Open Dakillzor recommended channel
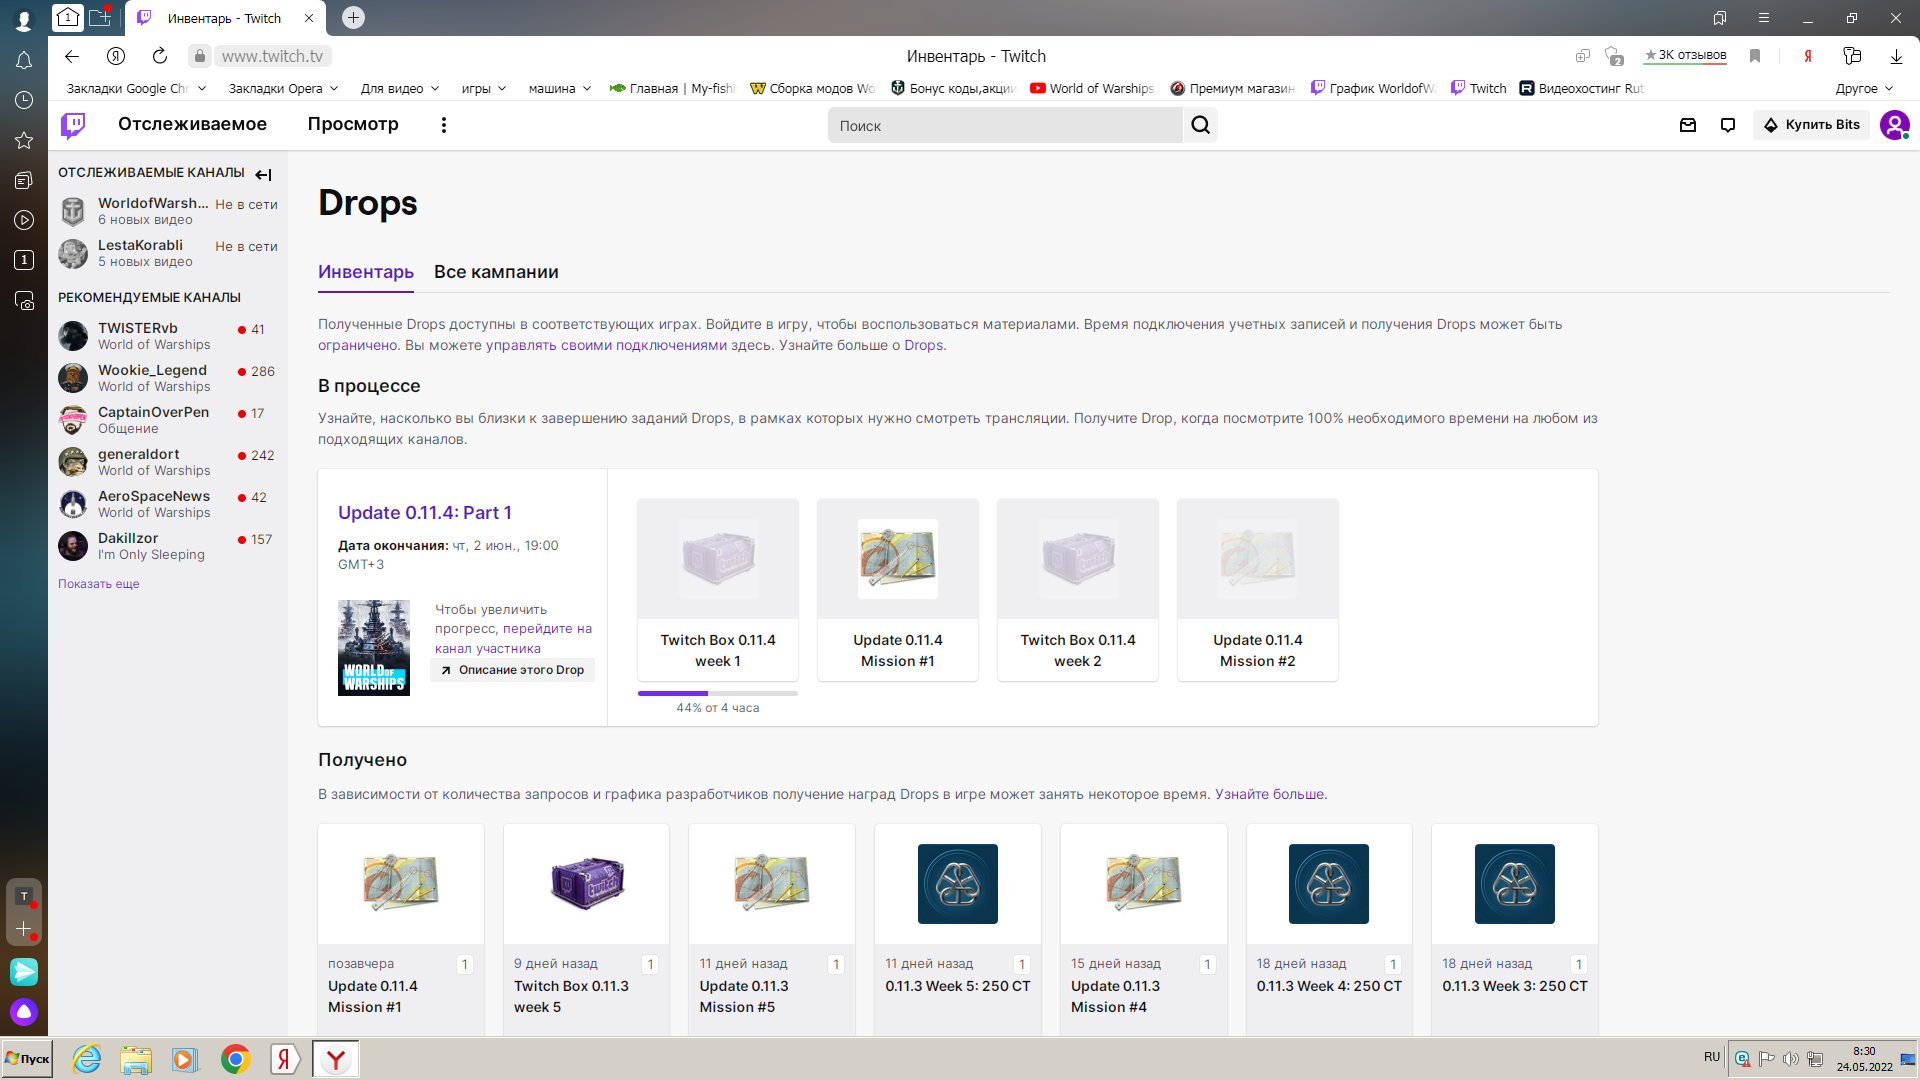Screen dimensions: 1920x1080 168,546
